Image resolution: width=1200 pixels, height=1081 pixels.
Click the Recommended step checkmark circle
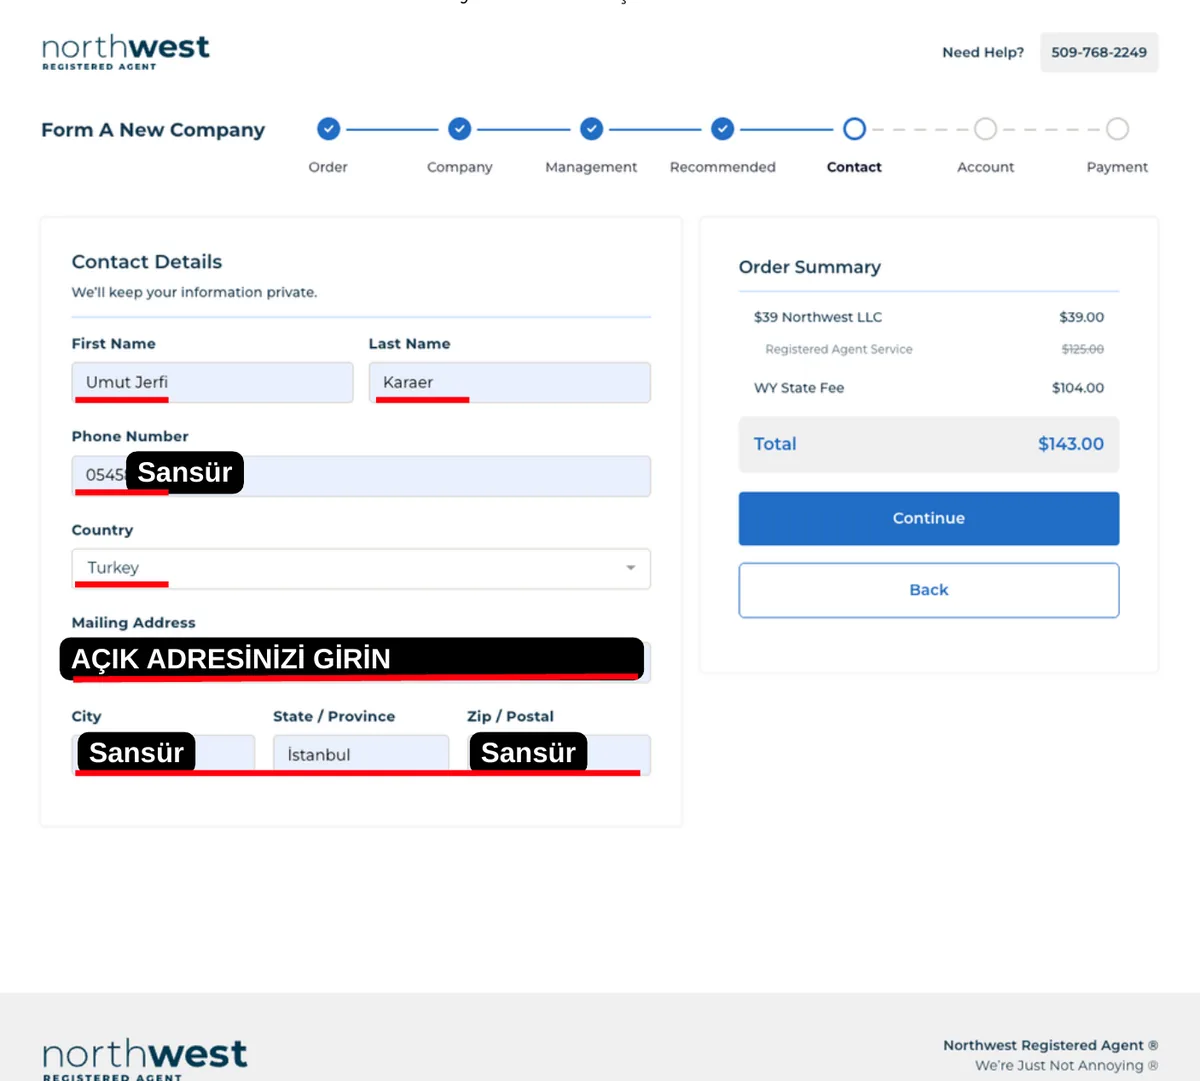(x=722, y=129)
